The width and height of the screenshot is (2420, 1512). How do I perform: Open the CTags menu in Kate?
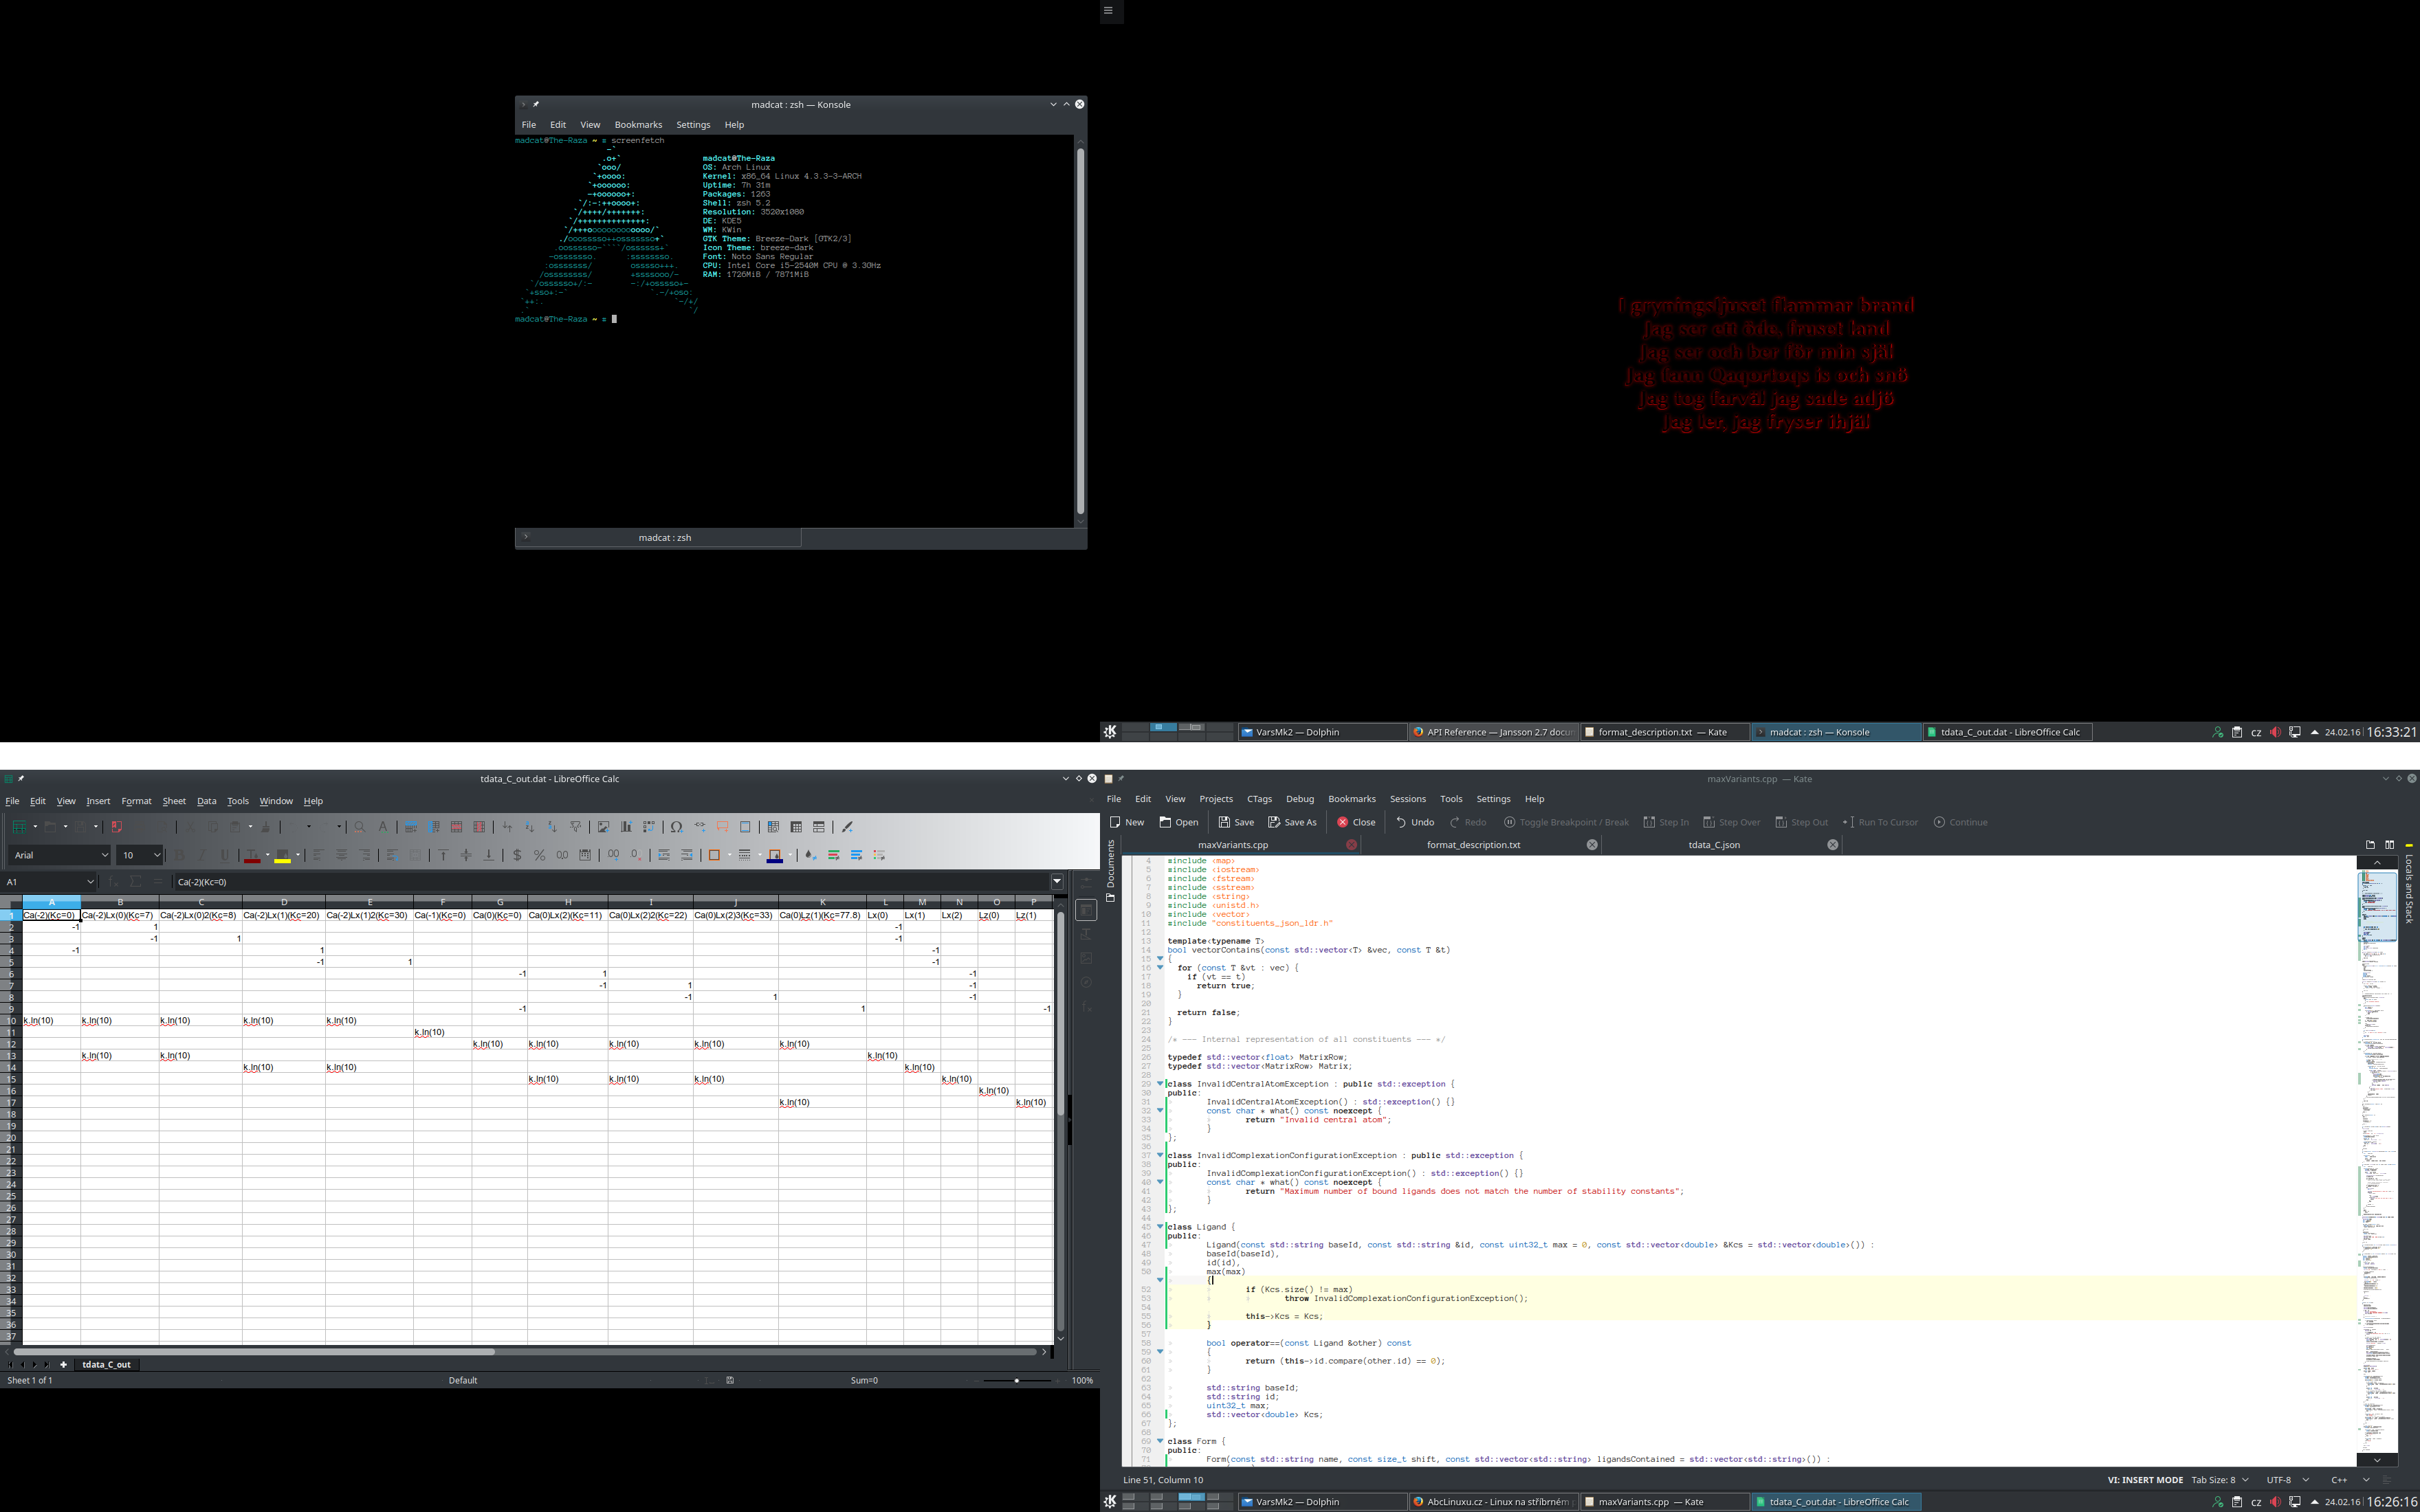(x=1259, y=799)
